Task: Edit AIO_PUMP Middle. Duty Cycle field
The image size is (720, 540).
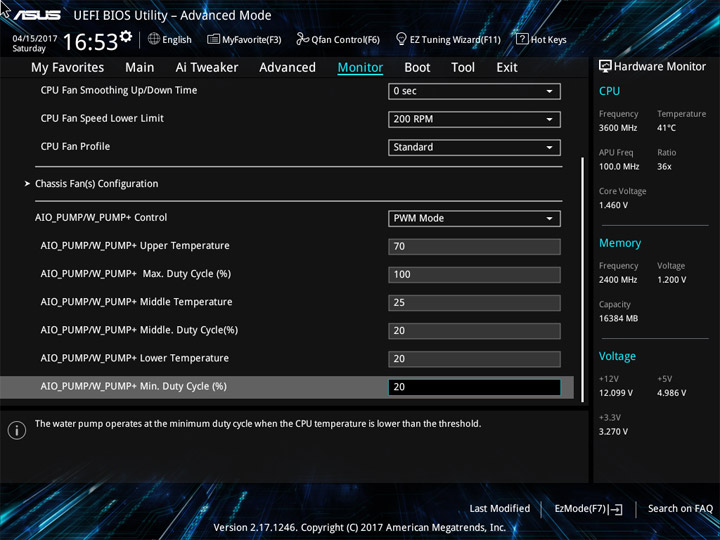Action: pos(474,331)
